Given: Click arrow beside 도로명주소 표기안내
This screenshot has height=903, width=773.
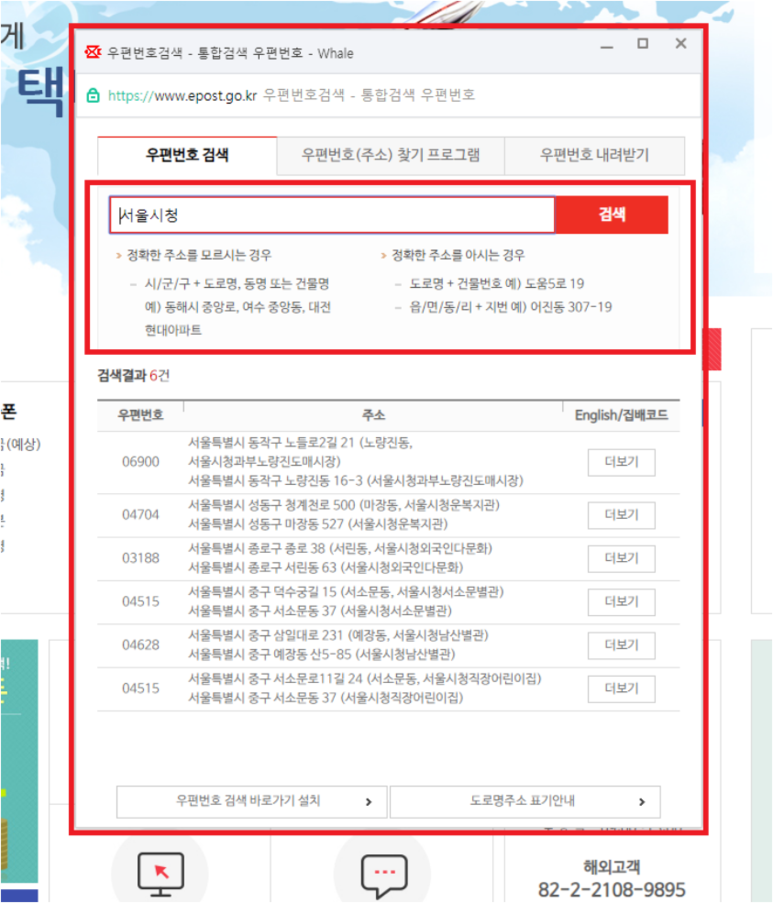Looking at the screenshot, I should 642,802.
